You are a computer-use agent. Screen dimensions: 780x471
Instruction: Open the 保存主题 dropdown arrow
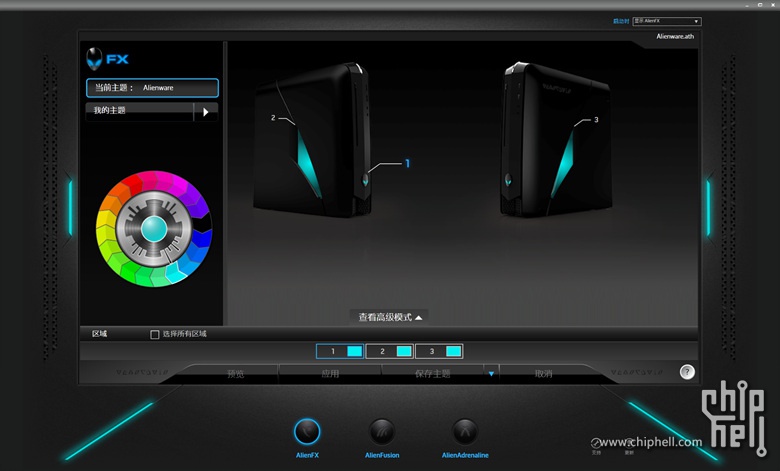point(491,374)
